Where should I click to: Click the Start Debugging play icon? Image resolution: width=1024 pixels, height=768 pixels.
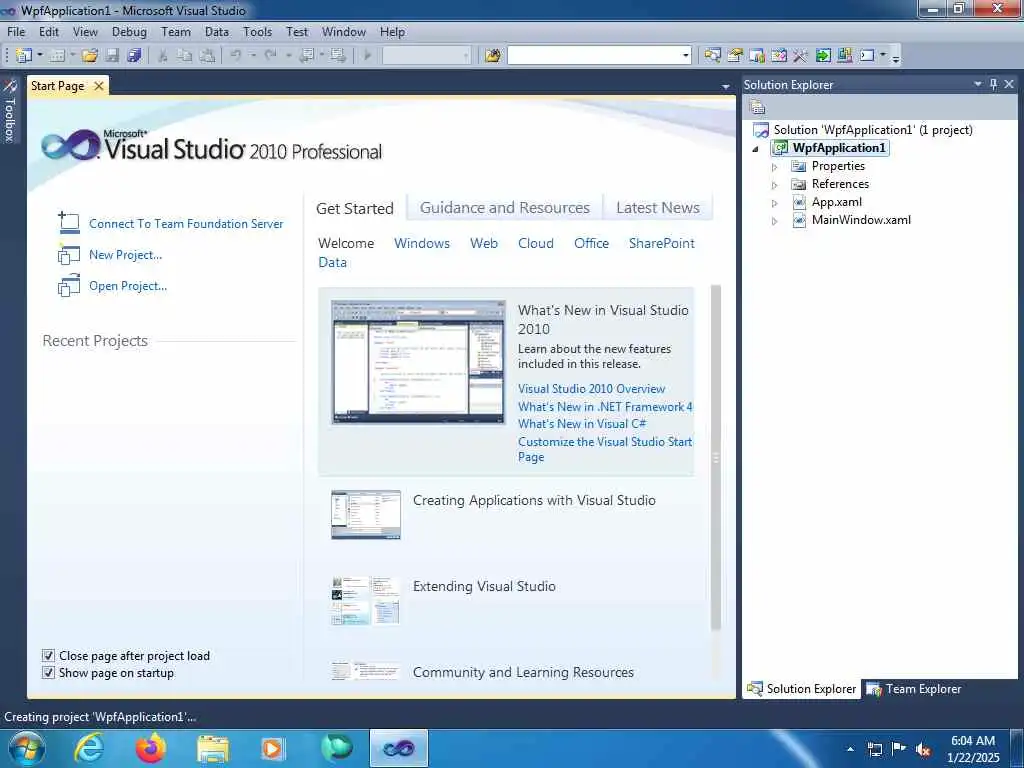click(367, 56)
